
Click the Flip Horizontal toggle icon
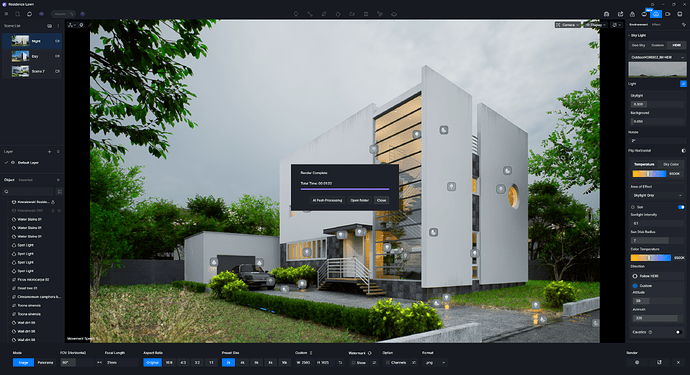click(683, 151)
